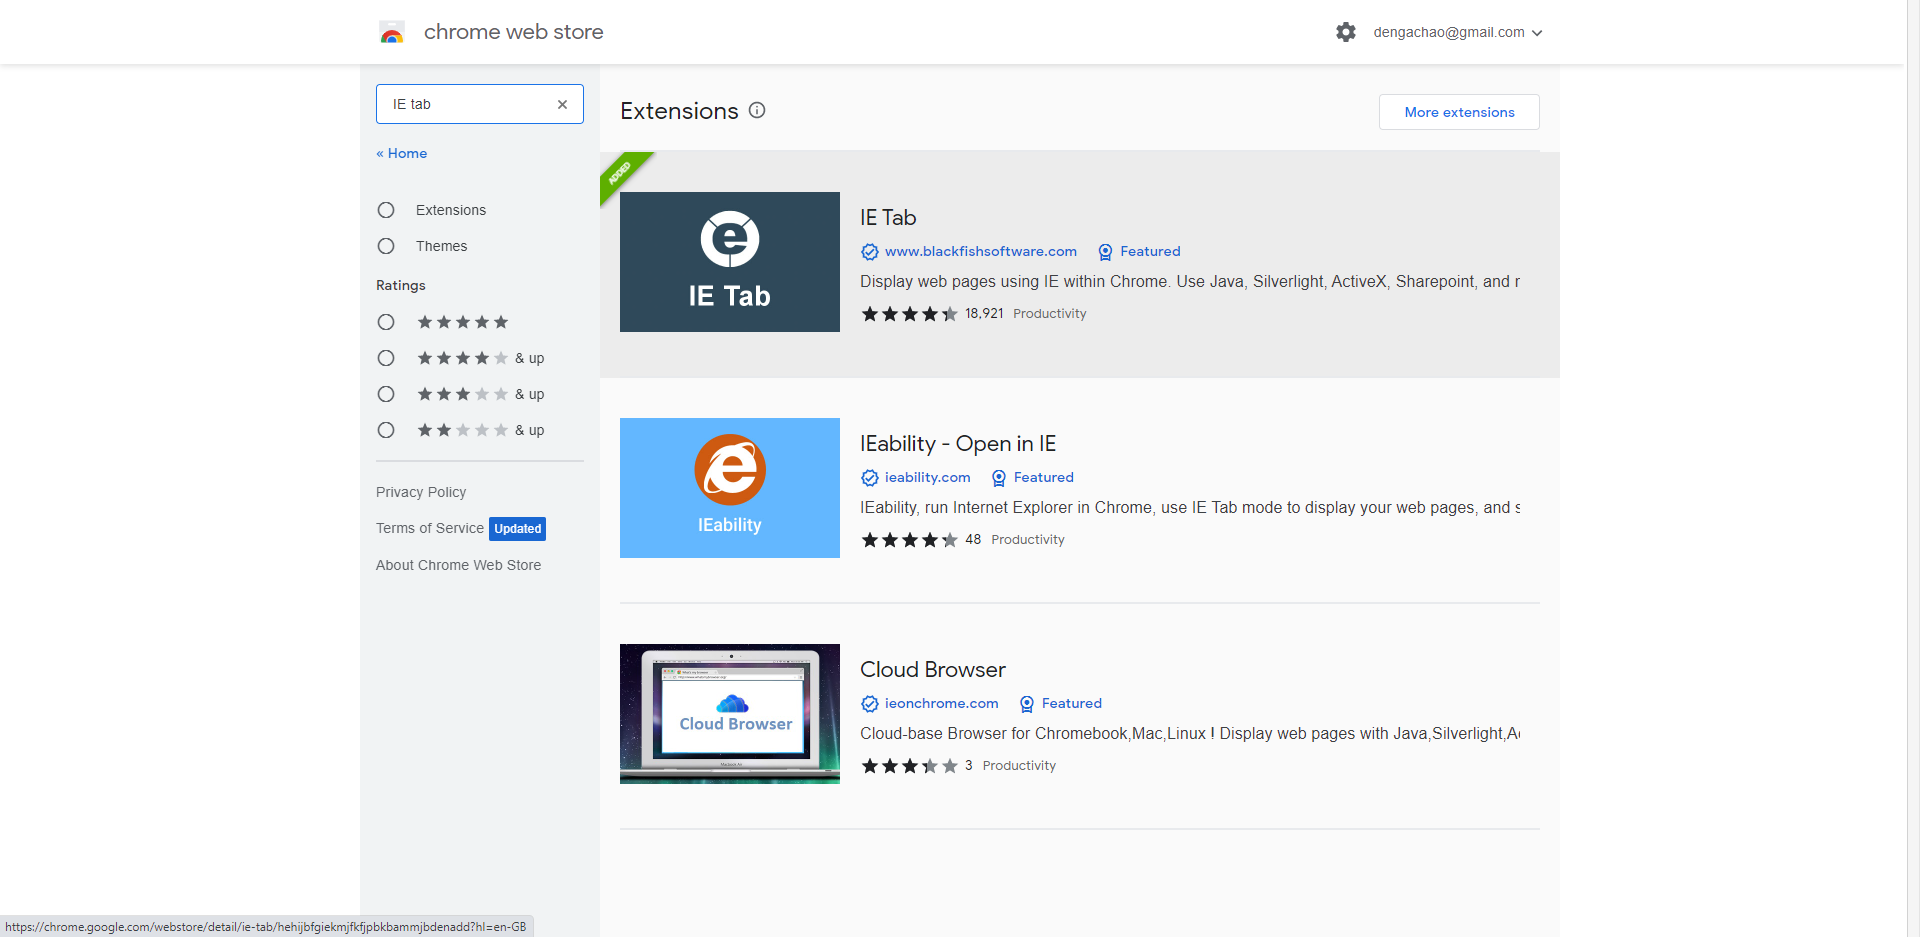Screen dimensions: 1920x937
Task: Choose the 4 stars & up rating filter
Action: click(386, 358)
